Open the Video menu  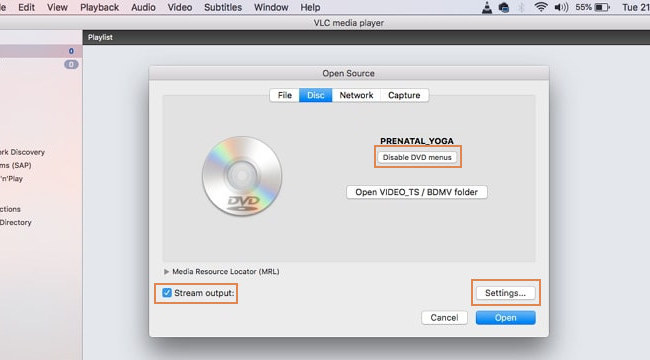180,7
